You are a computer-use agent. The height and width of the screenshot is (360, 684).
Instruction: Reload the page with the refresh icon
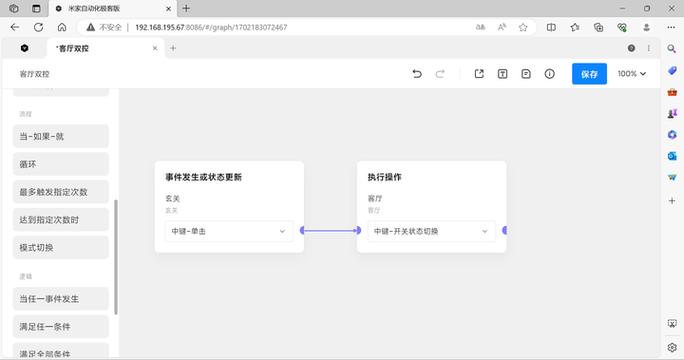point(38,27)
